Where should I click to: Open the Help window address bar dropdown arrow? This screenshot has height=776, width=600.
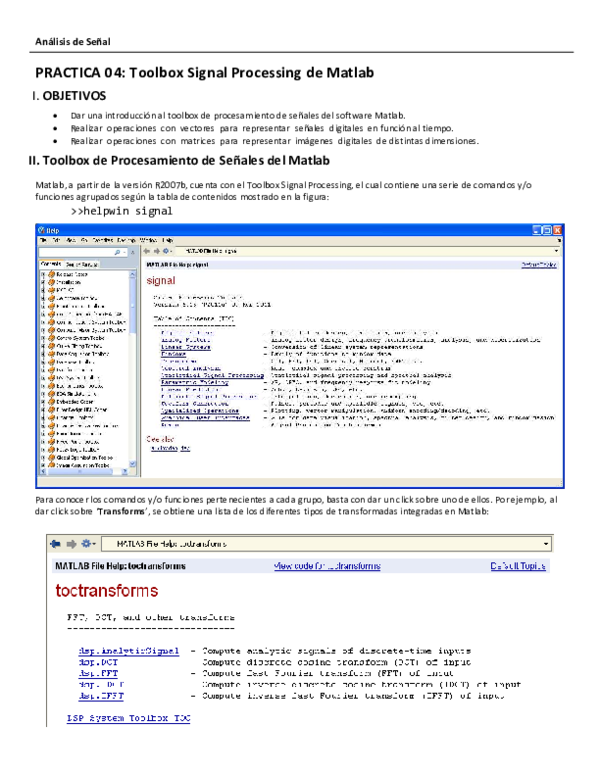[556, 251]
